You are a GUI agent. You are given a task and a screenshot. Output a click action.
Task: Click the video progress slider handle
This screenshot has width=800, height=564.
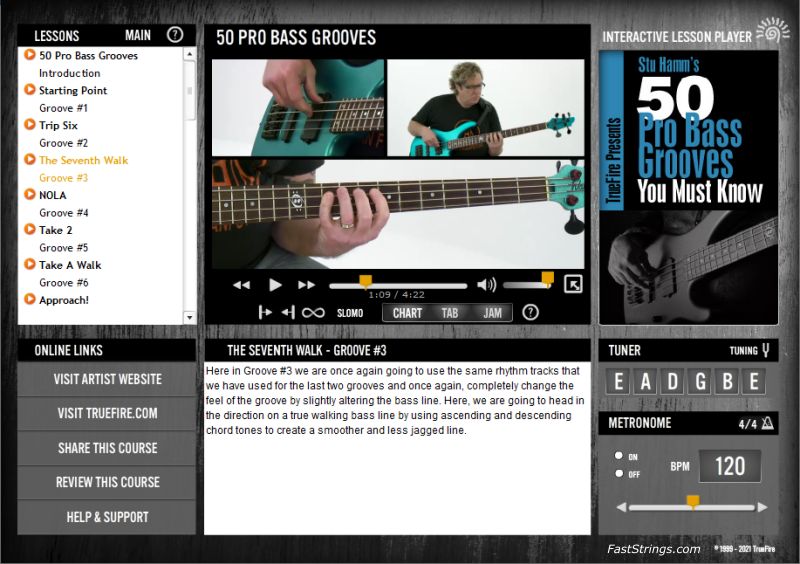tap(365, 281)
